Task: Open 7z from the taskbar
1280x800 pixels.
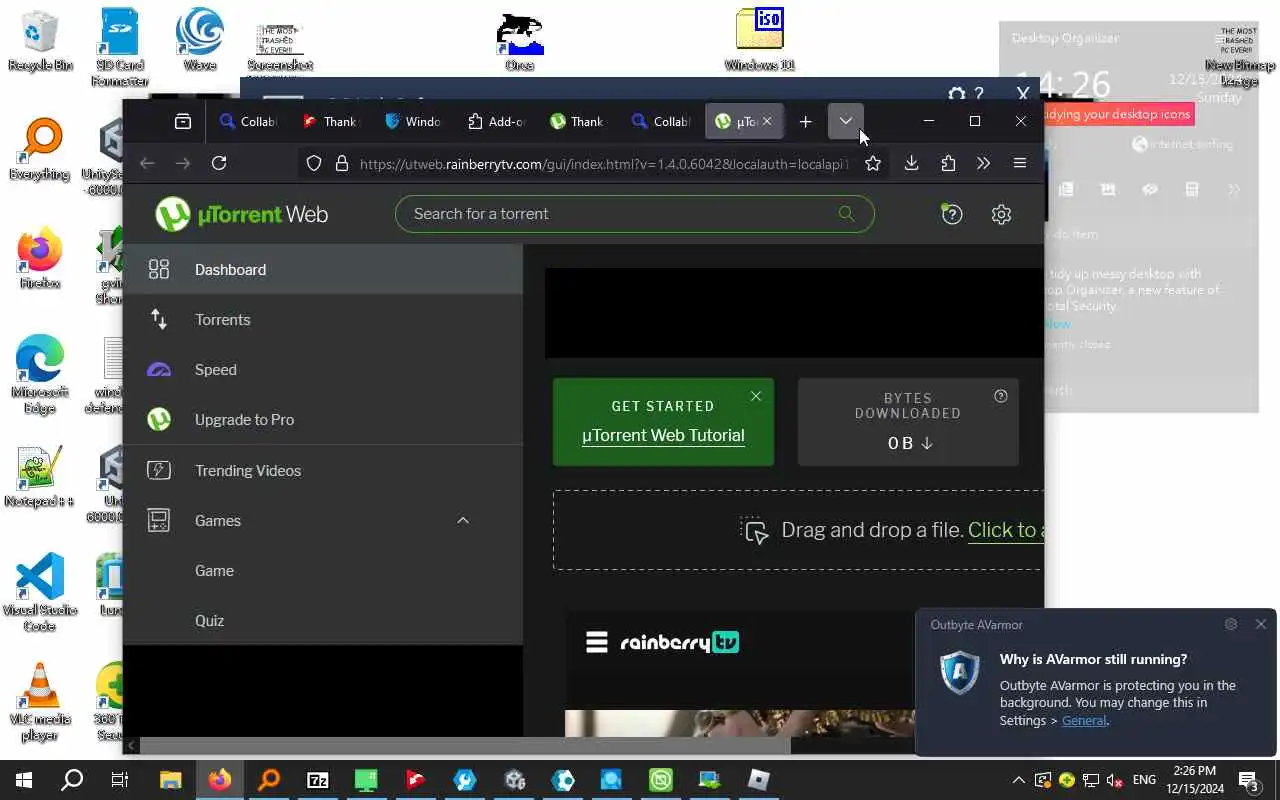Action: (317, 780)
